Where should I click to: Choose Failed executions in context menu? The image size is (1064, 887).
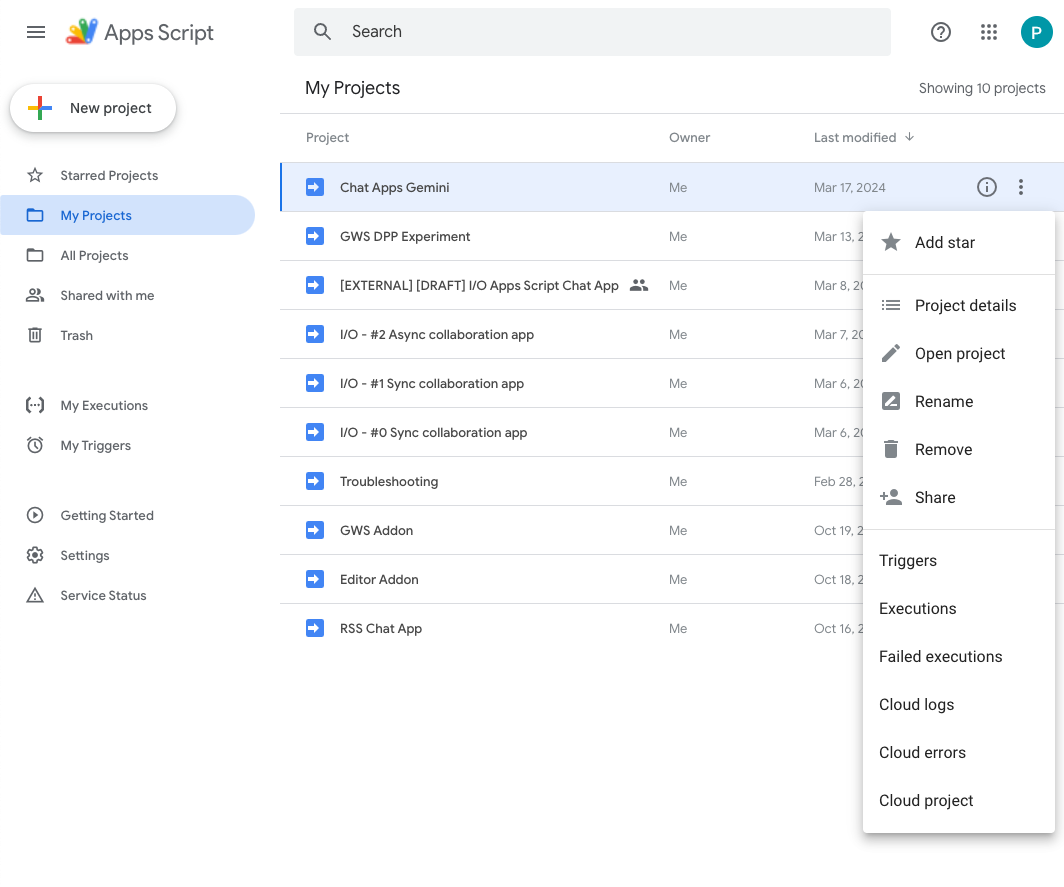(940, 657)
